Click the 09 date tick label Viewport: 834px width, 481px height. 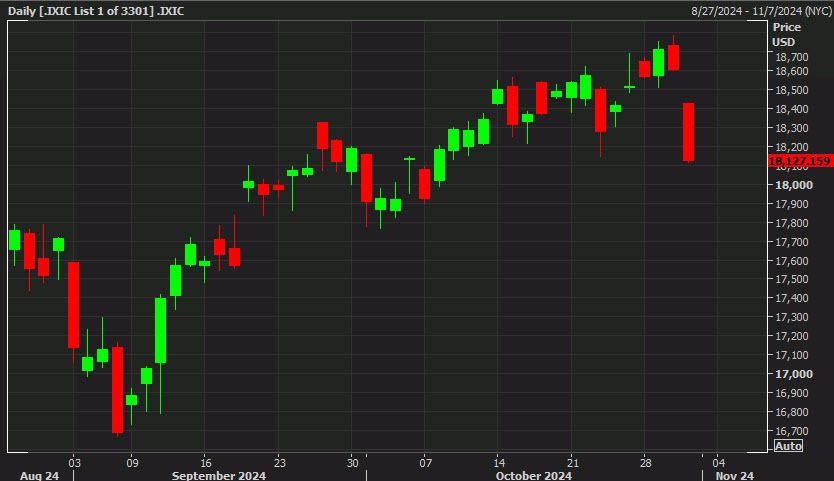pos(132,463)
